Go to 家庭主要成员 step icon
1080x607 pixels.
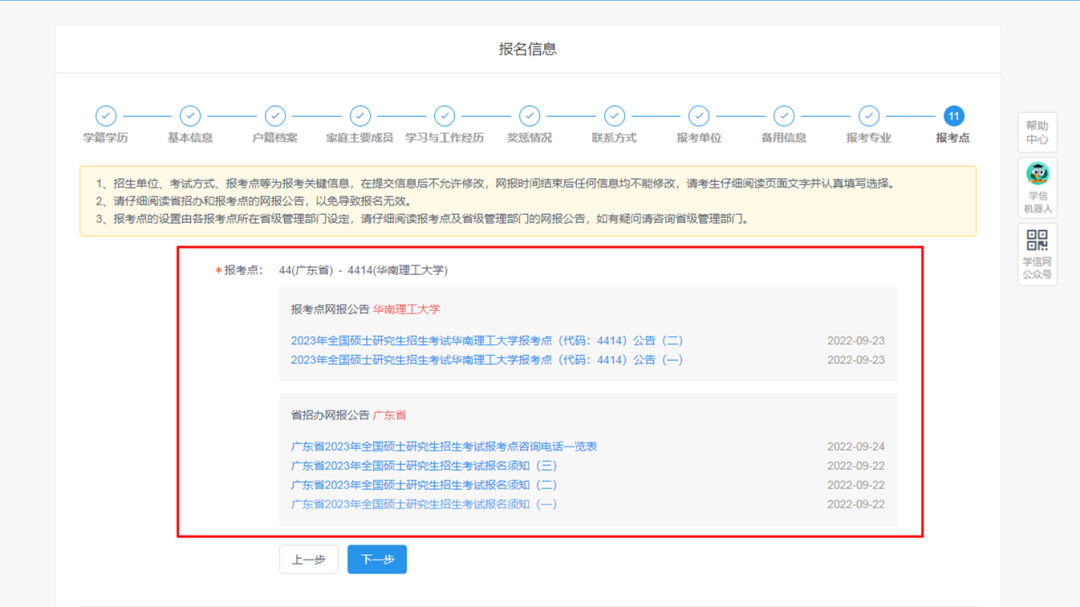[x=360, y=116]
